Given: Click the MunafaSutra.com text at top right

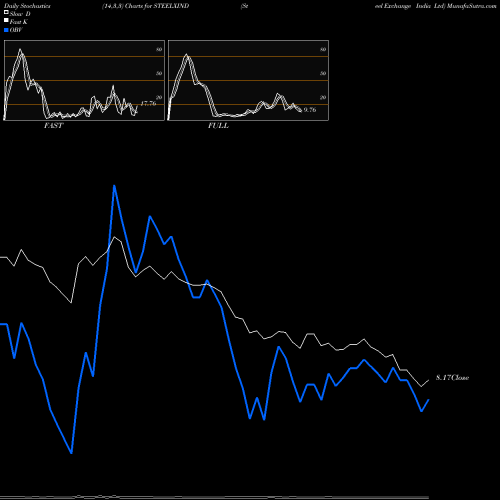Looking at the screenshot, I should point(471,6).
